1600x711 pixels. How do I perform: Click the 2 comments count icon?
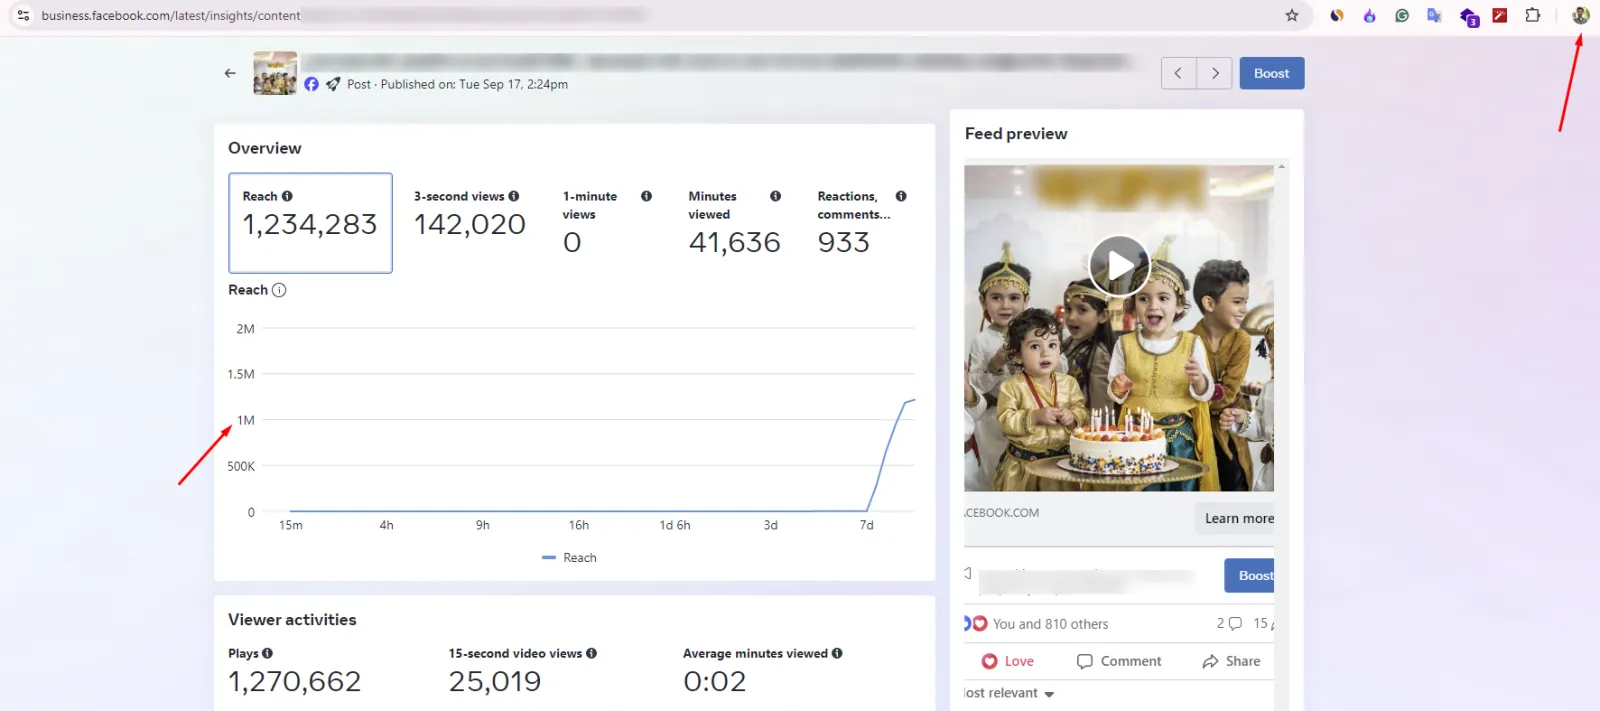tap(1229, 623)
